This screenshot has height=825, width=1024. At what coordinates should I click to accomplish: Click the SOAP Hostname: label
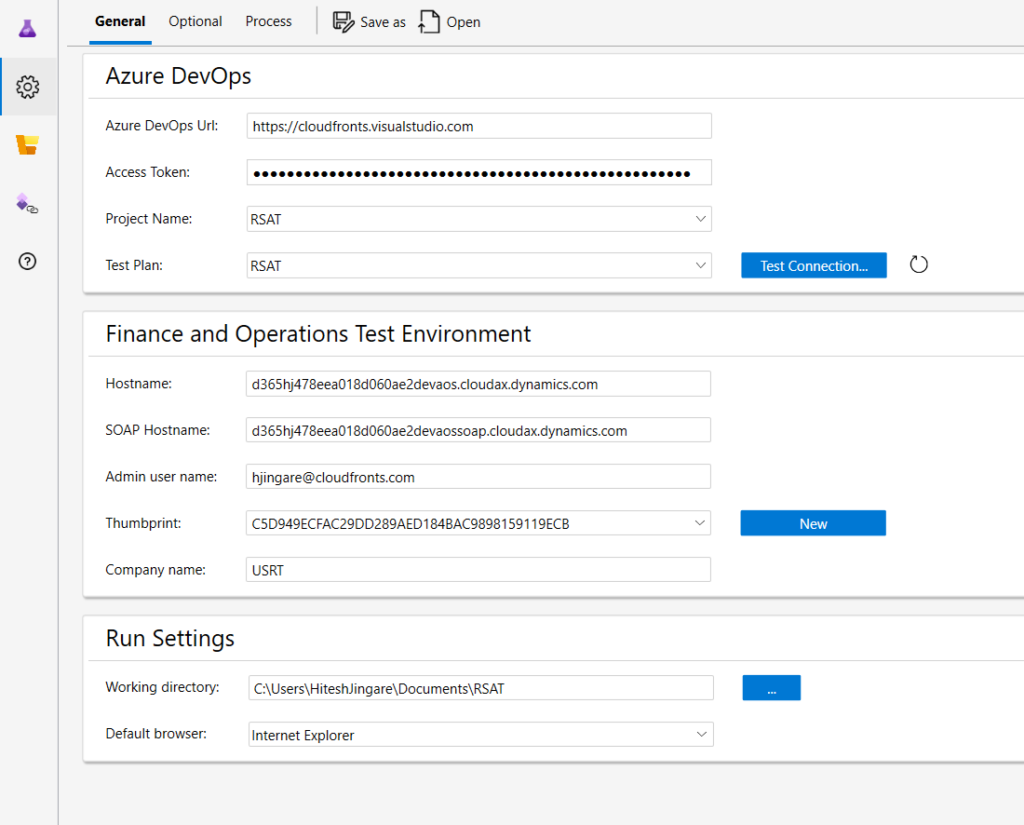(x=157, y=430)
